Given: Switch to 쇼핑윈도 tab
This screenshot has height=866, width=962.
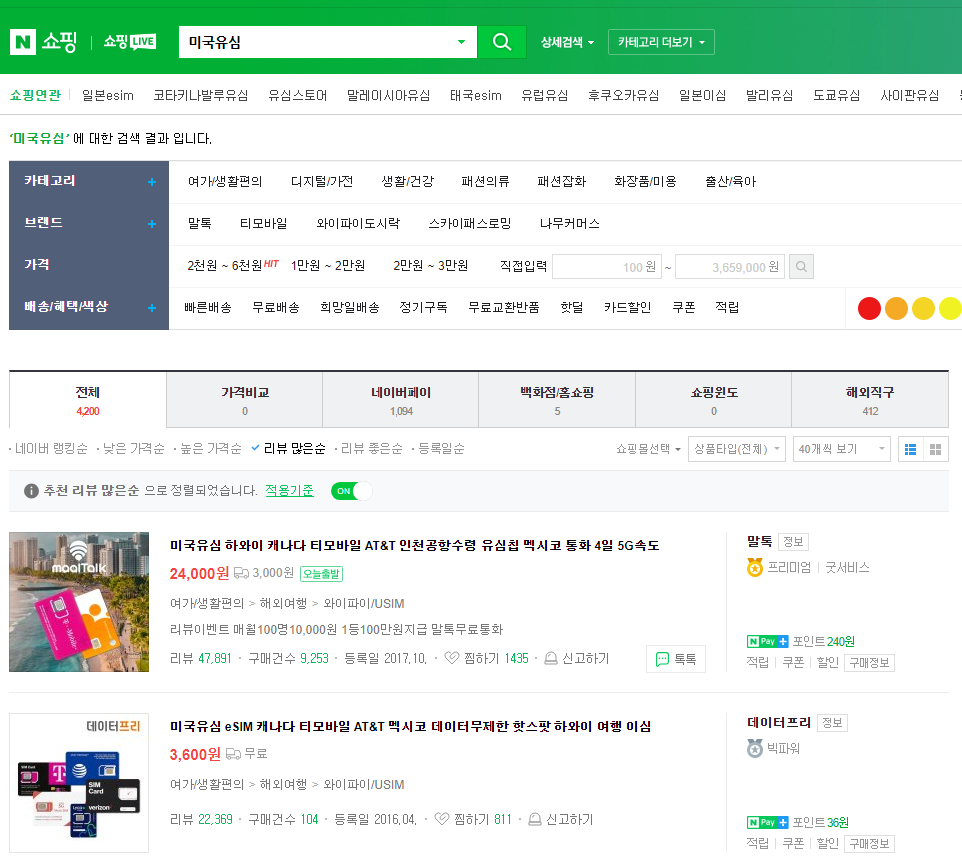Looking at the screenshot, I should pyautogui.click(x=714, y=400).
